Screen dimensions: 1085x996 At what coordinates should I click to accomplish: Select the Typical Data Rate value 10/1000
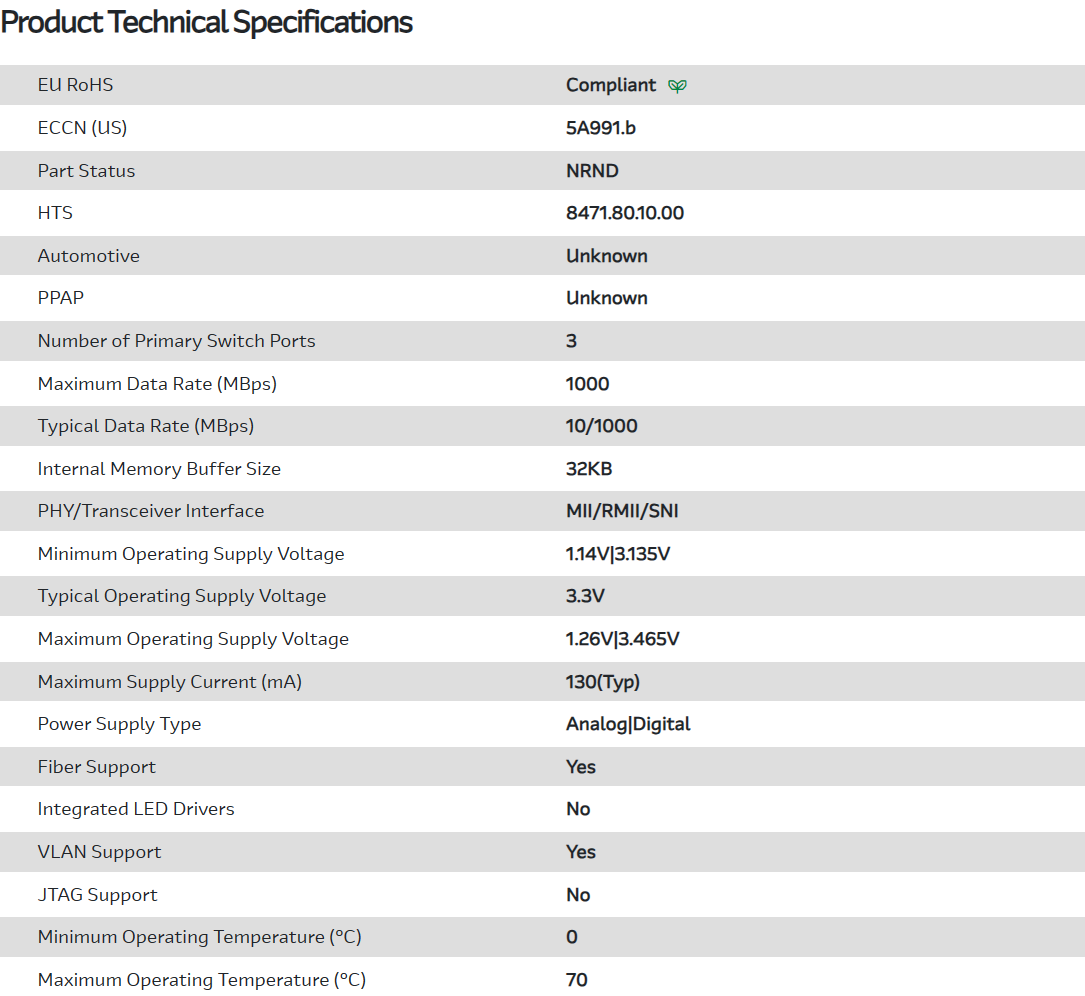tap(601, 426)
